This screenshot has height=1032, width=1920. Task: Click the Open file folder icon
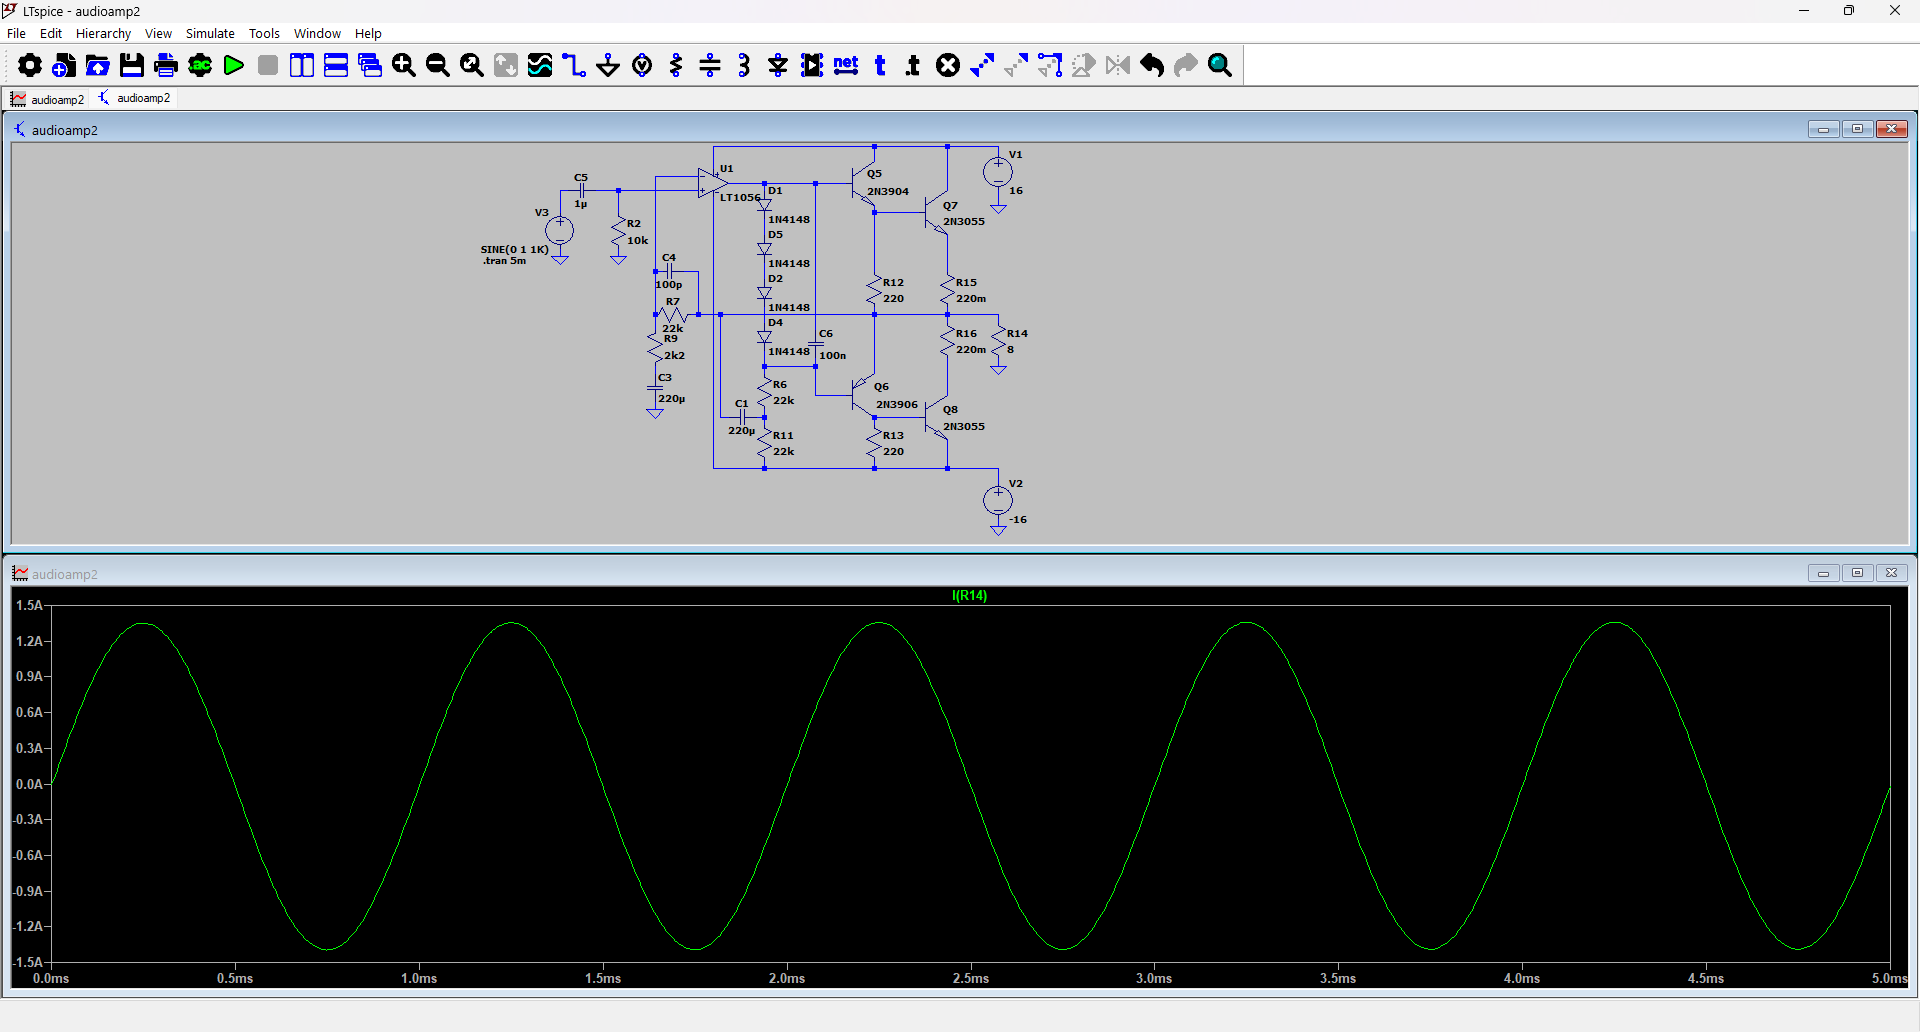click(98, 65)
